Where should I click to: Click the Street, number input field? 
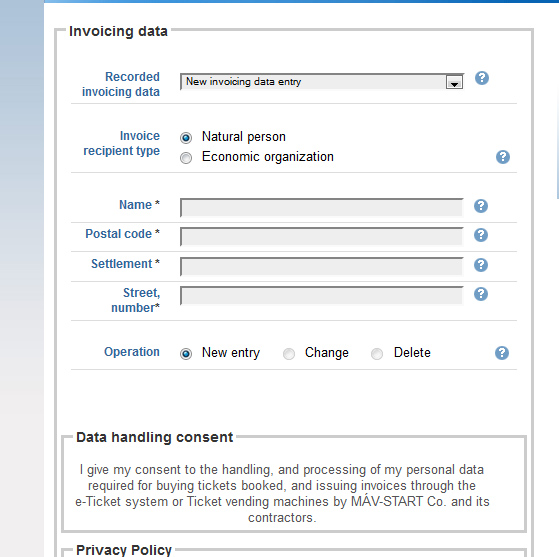pos(322,296)
